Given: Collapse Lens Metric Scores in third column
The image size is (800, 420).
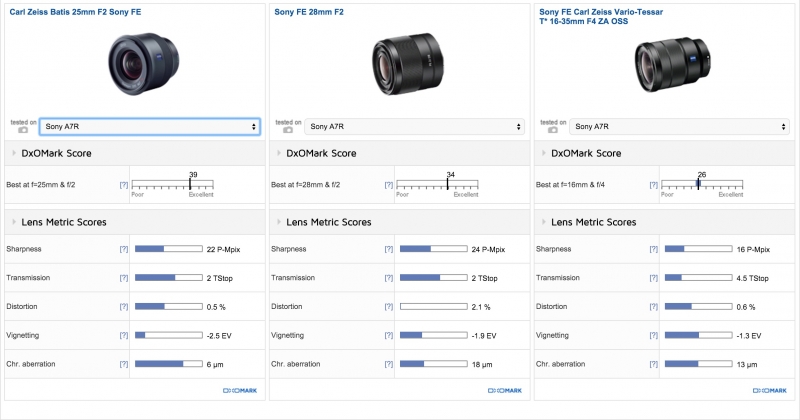Looking at the screenshot, I should tap(543, 222).
